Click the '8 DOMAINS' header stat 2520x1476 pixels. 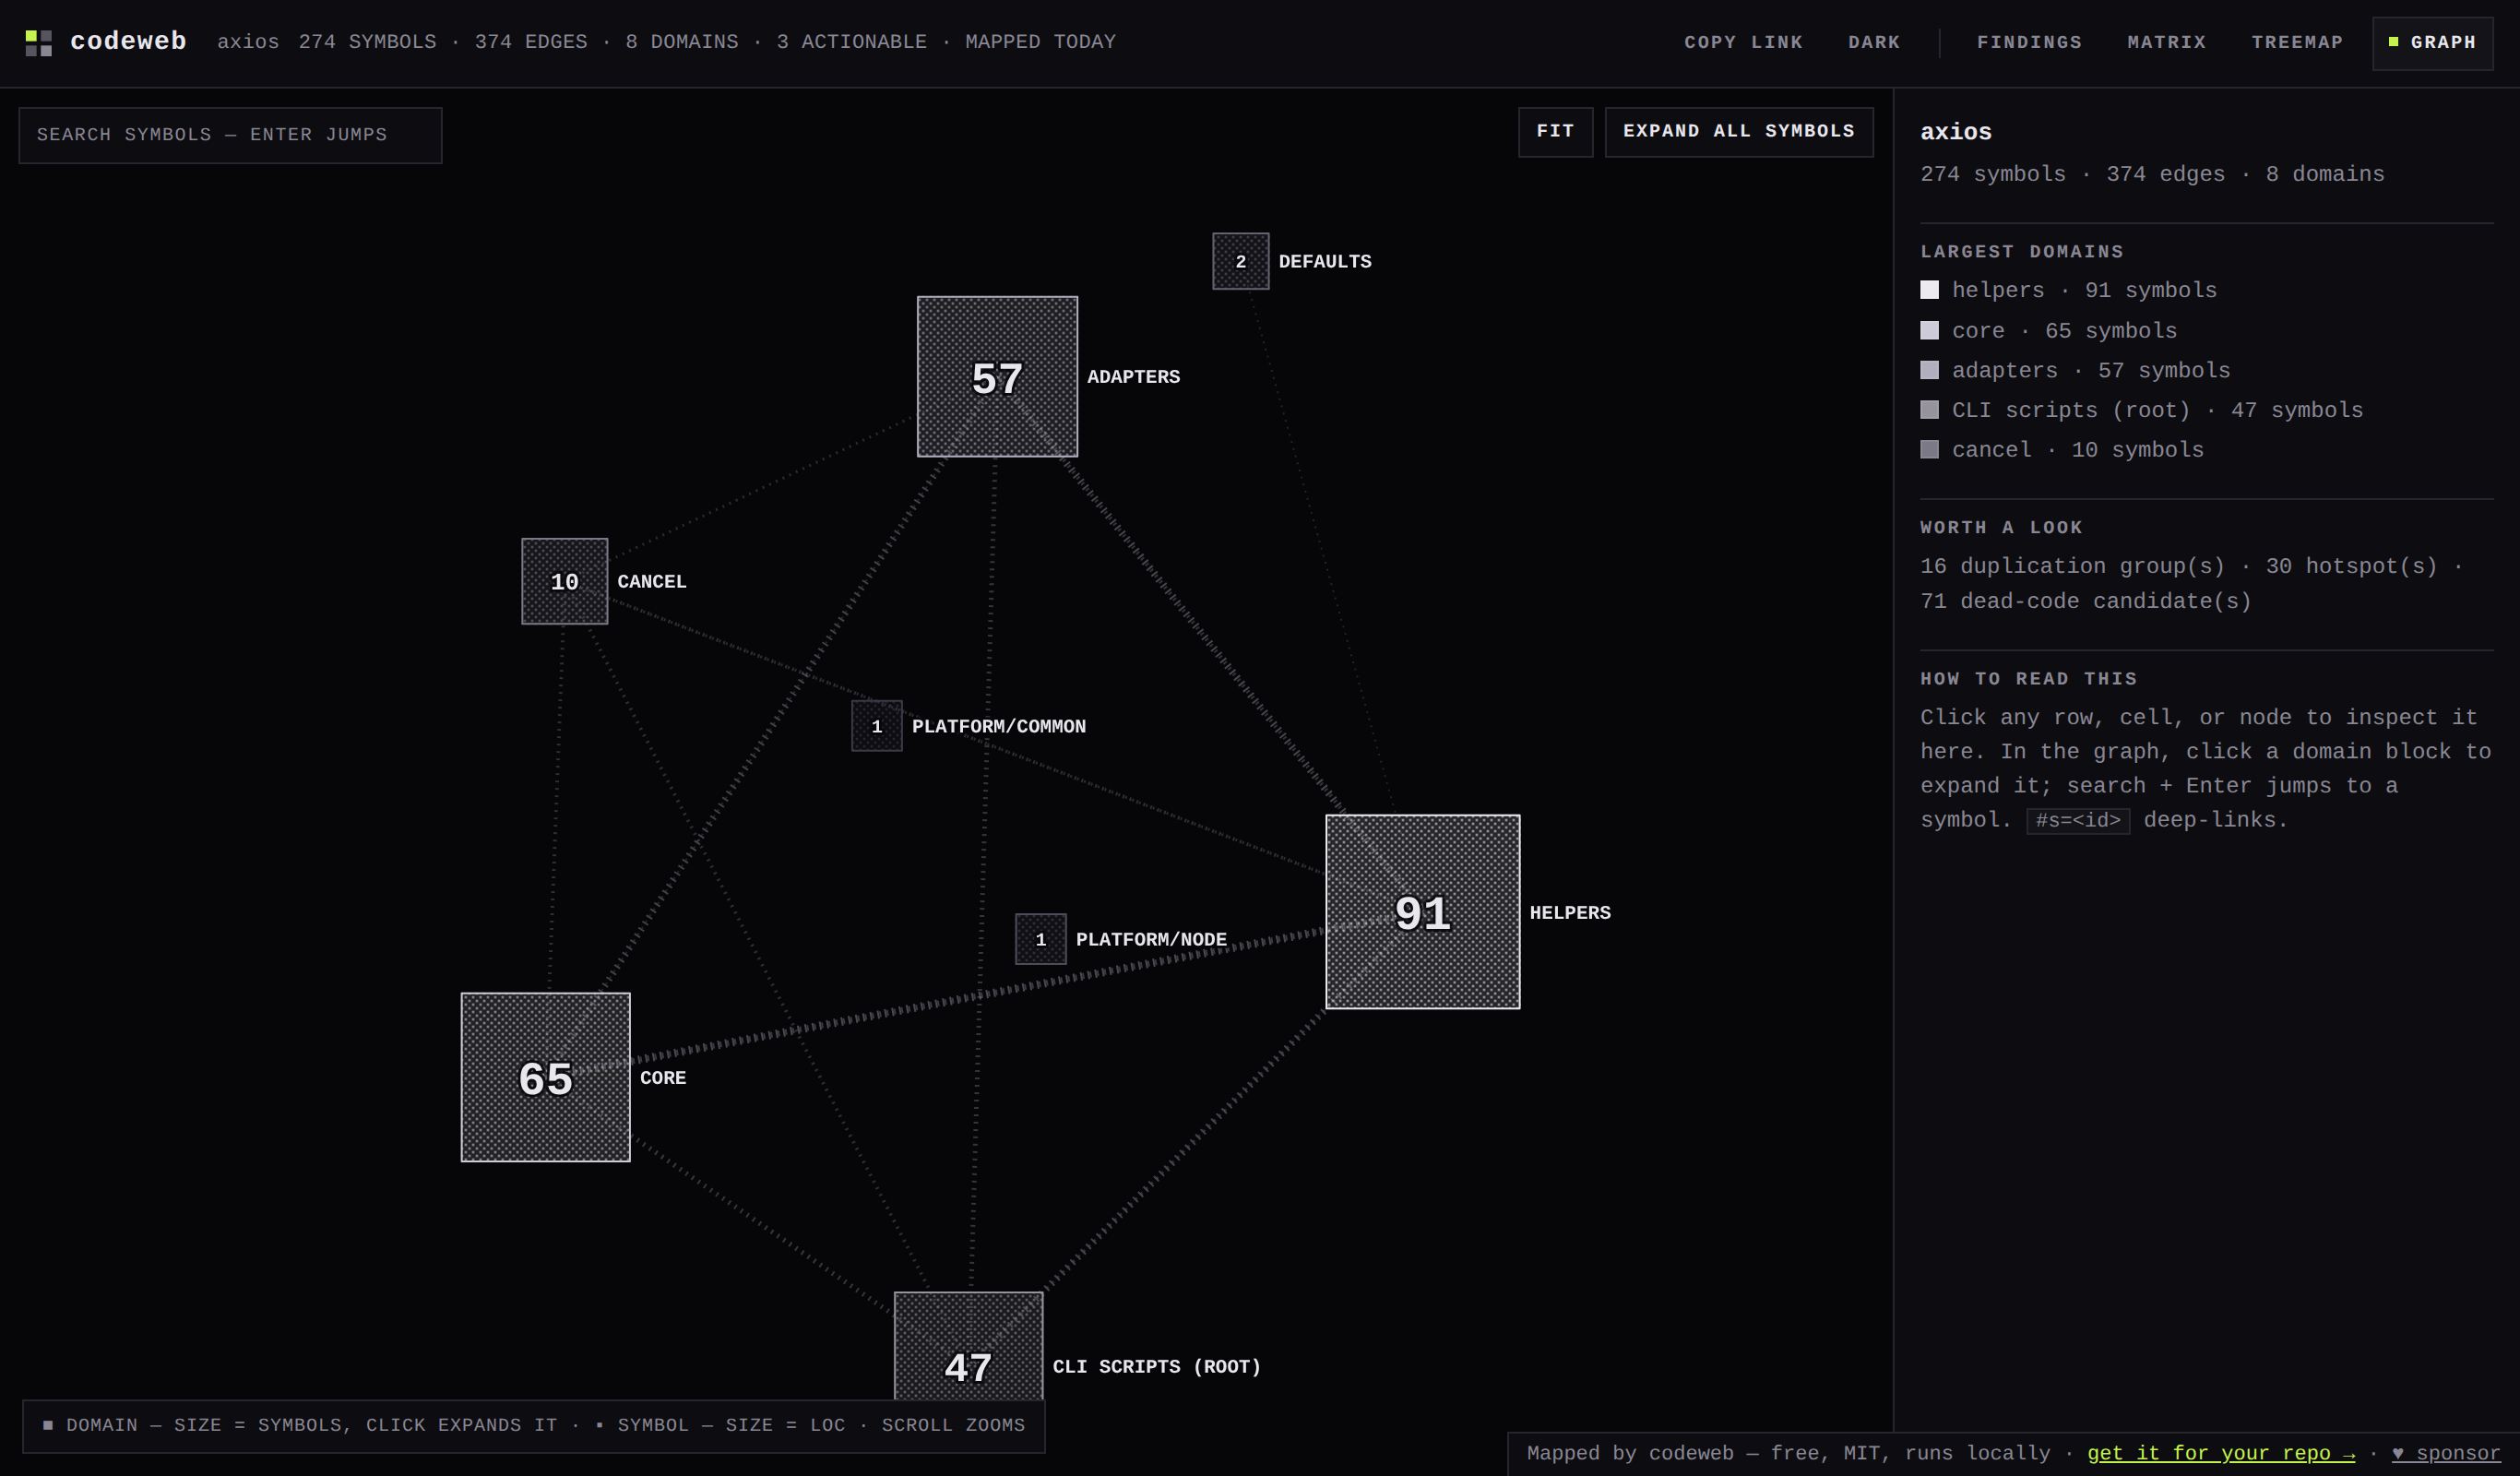(x=682, y=42)
